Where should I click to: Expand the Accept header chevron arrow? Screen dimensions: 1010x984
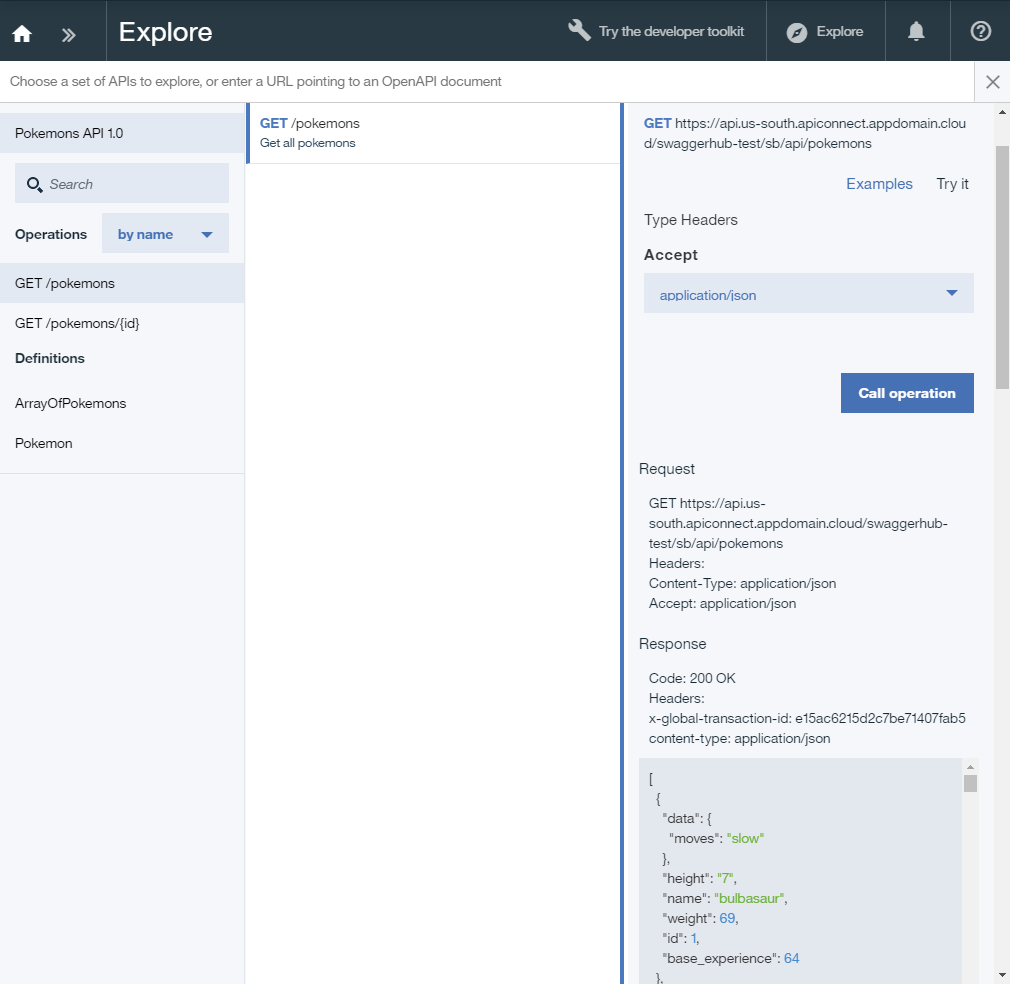coord(953,293)
